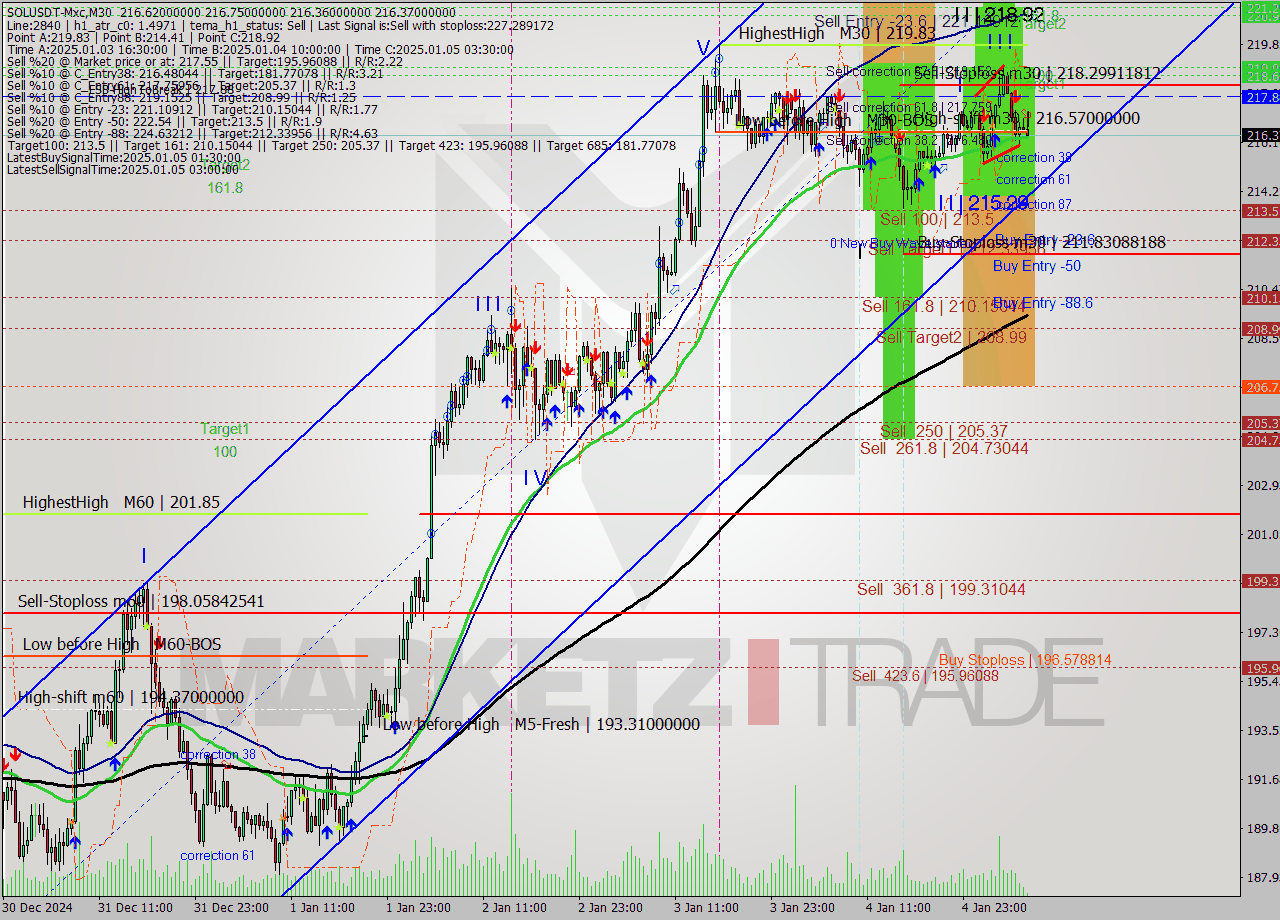This screenshot has height=920, width=1280.
Task: Click the '3 Jan 23:00' time axis label
Action: (x=802, y=908)
